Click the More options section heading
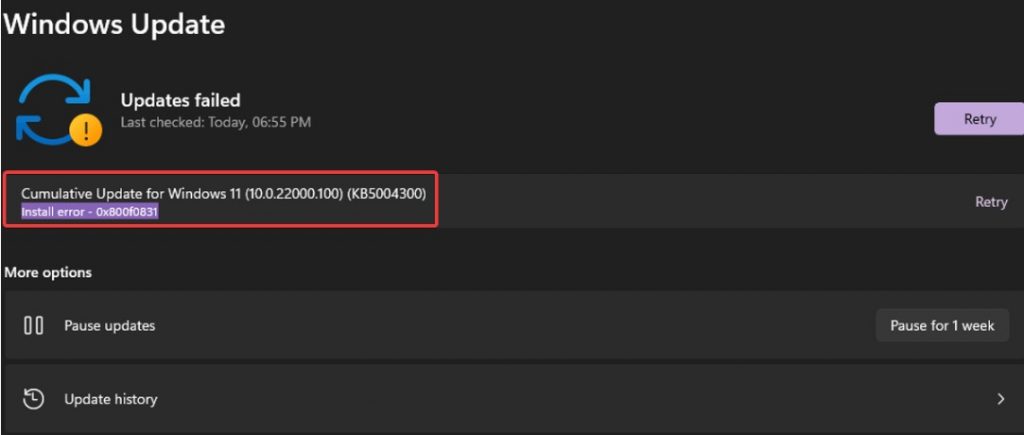The image size is (1024, 435). point(48,272)
